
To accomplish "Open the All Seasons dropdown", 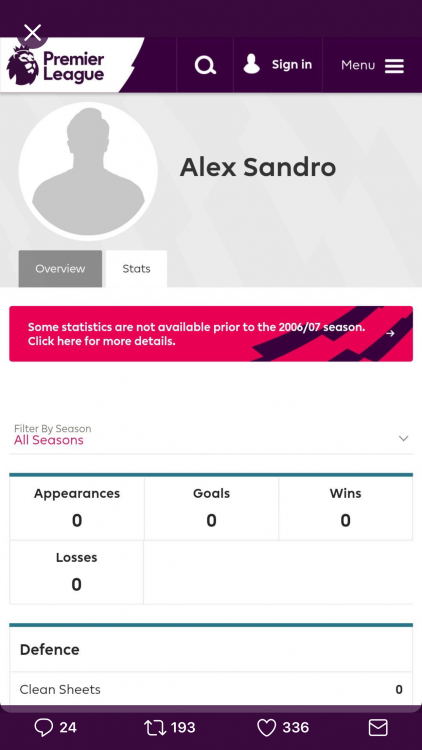I will point(211,435).
